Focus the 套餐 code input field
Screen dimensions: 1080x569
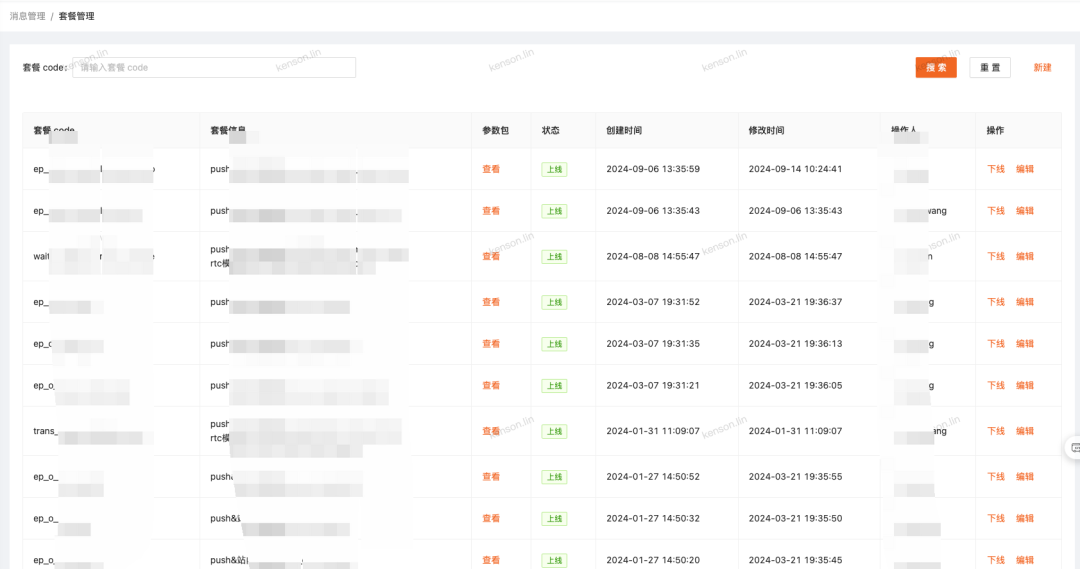point(214,68)
